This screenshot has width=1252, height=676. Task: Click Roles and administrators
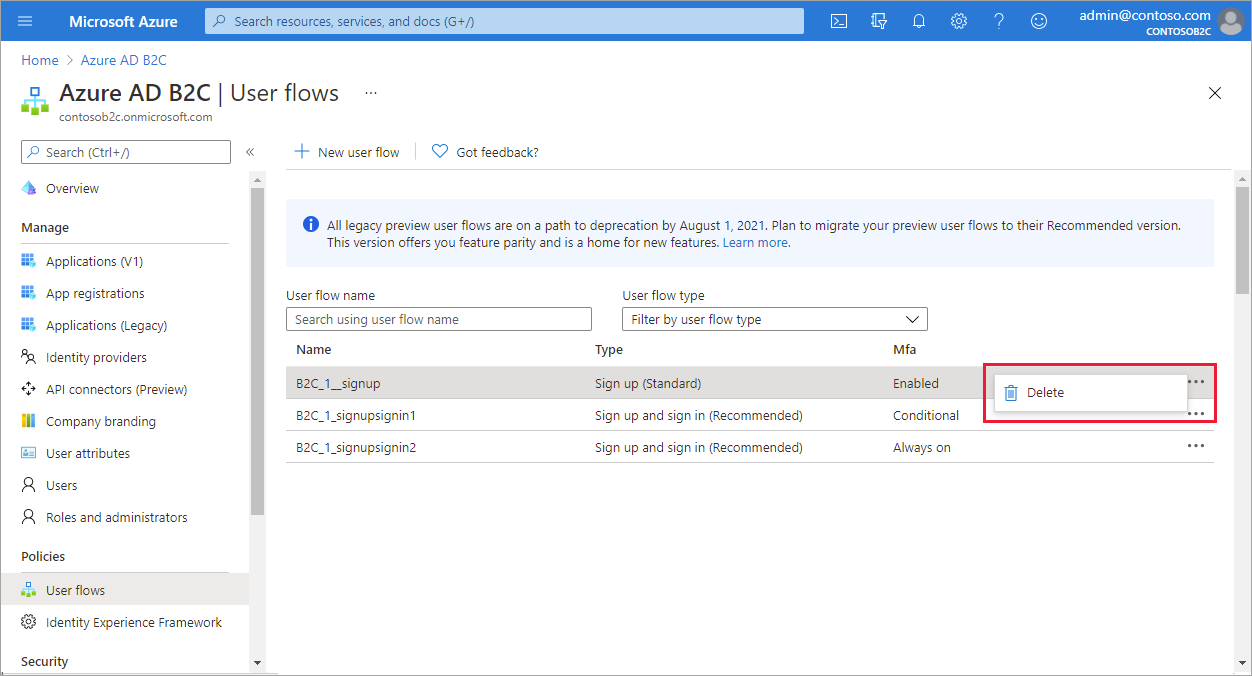(x=117, y=517)
